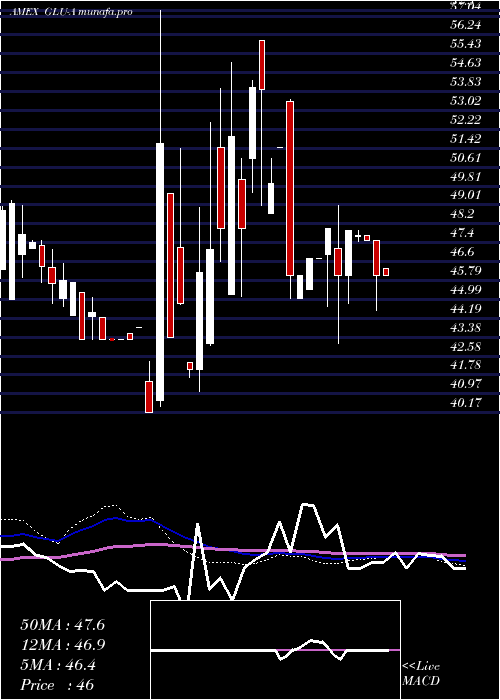This screenshot has width=500, height=700.
Task: Select the Price : 46 reading
Action: [57, 685]
